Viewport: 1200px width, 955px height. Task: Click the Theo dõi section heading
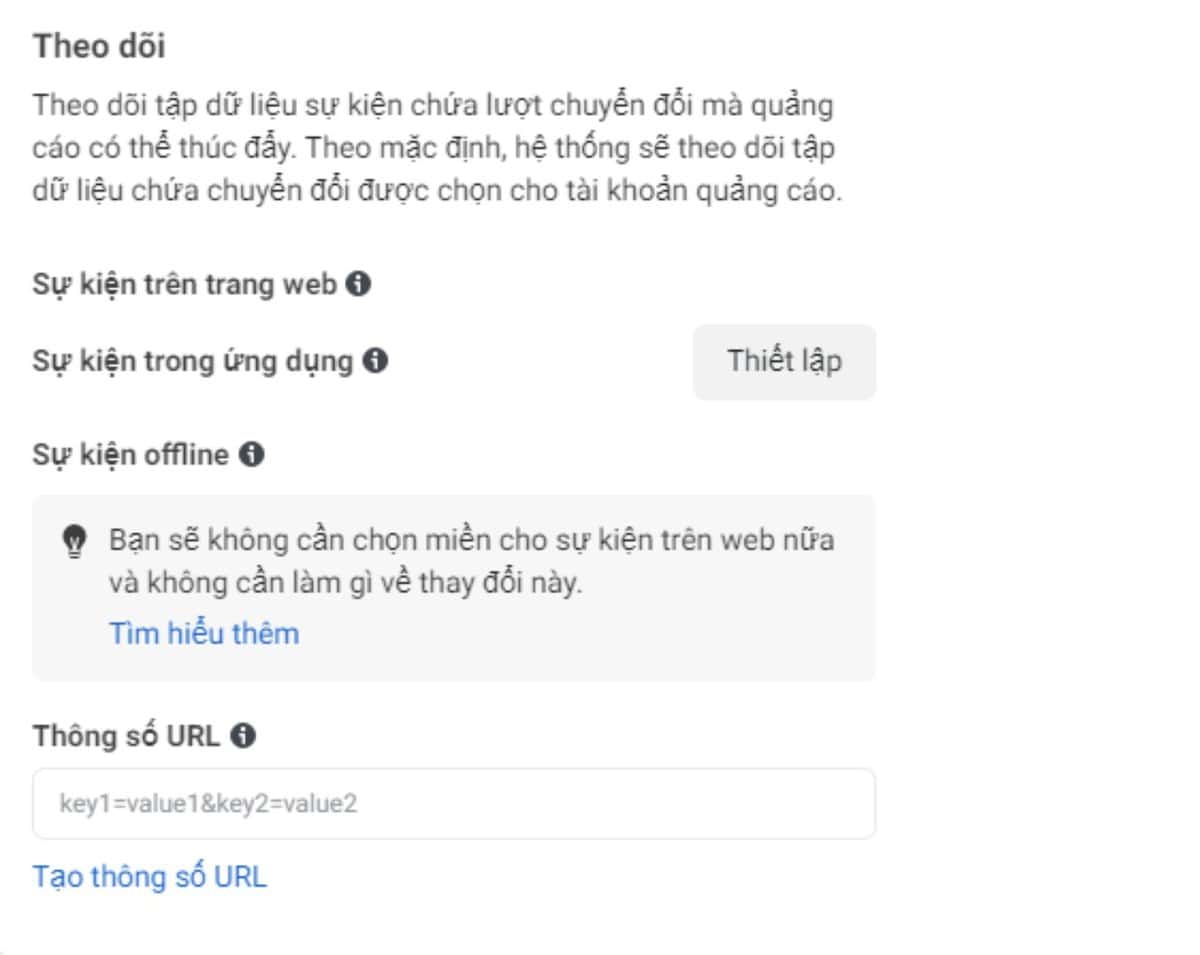pyautogui.click(x=99, y=46)
